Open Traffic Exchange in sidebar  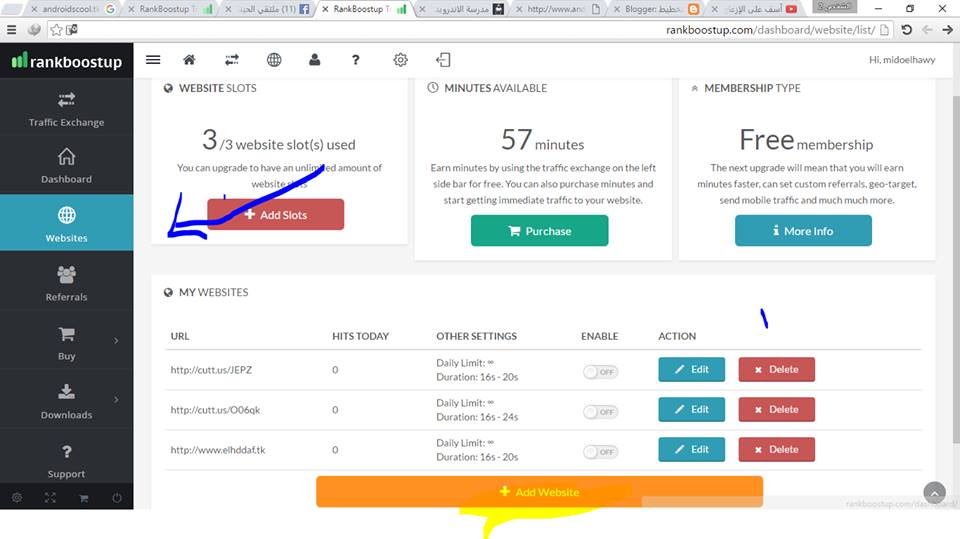pyautogui.click(x=67, y=109)
